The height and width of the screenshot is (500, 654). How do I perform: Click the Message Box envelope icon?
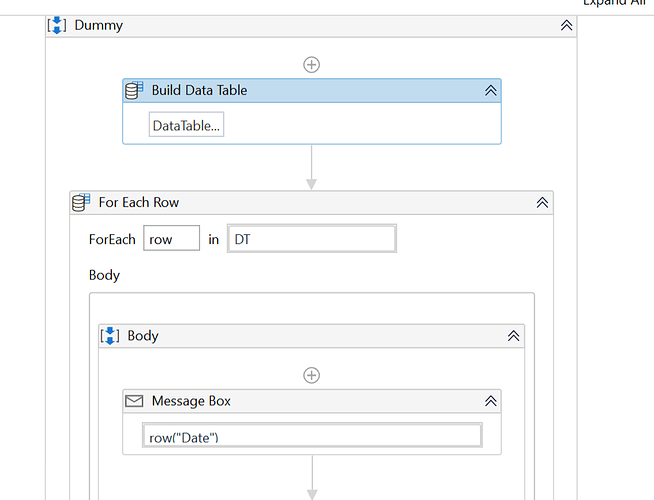(134, 401)
